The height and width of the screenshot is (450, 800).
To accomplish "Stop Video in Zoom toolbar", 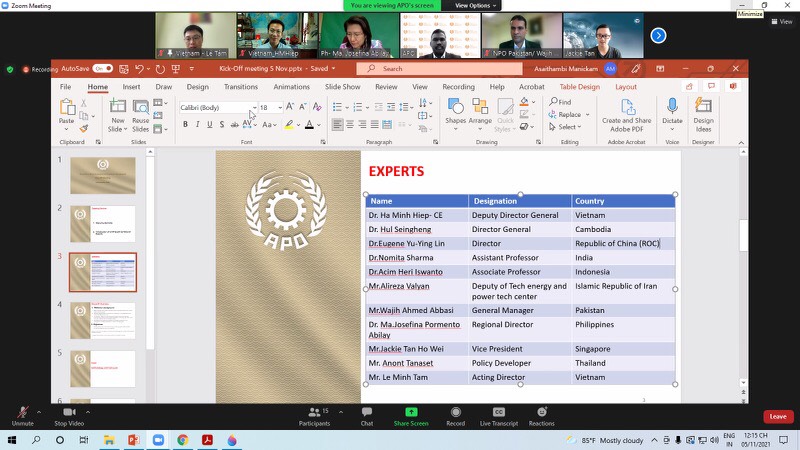I will click(69, 416).
